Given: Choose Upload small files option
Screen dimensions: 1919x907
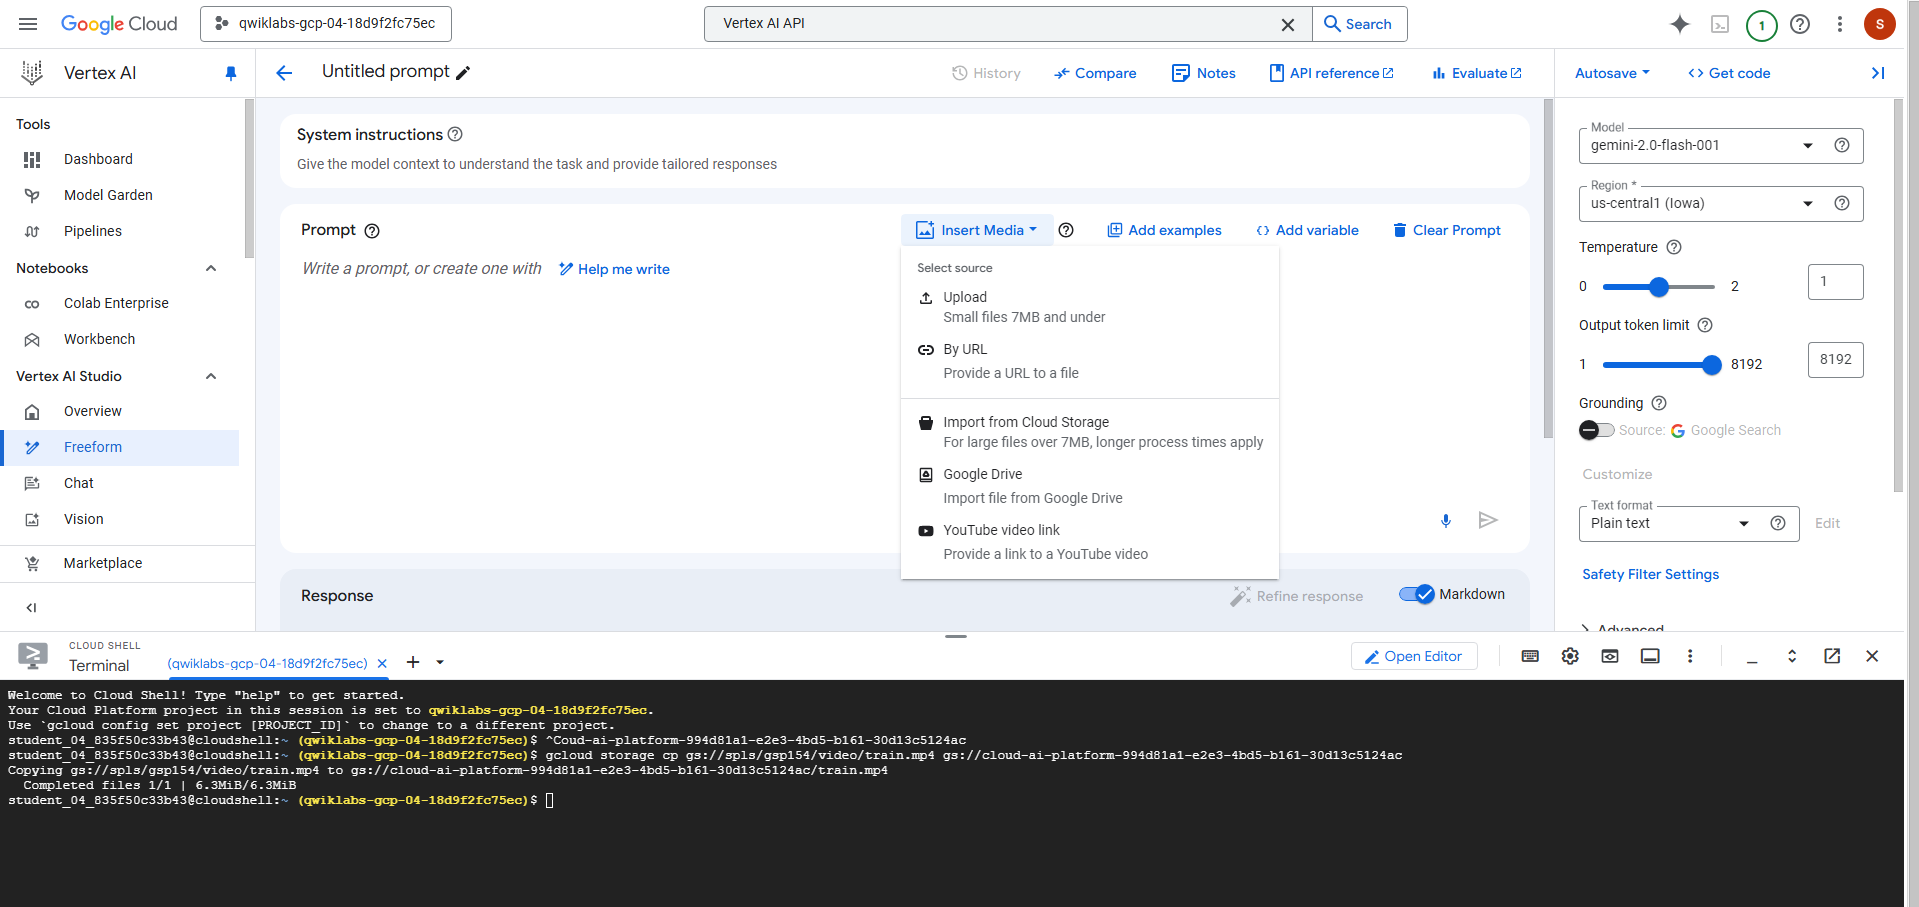Looking at the screenshot, I should 1090,307.
